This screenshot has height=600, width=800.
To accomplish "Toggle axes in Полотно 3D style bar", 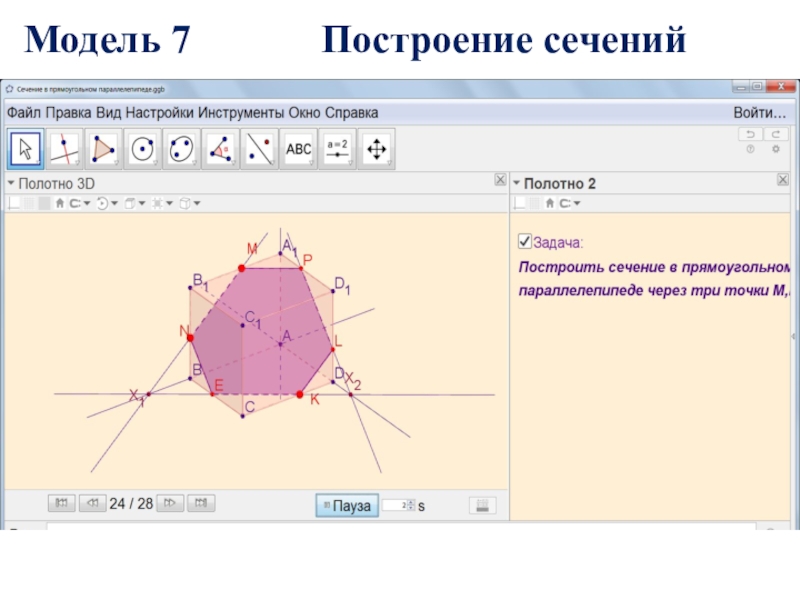I will click(14, 204).
